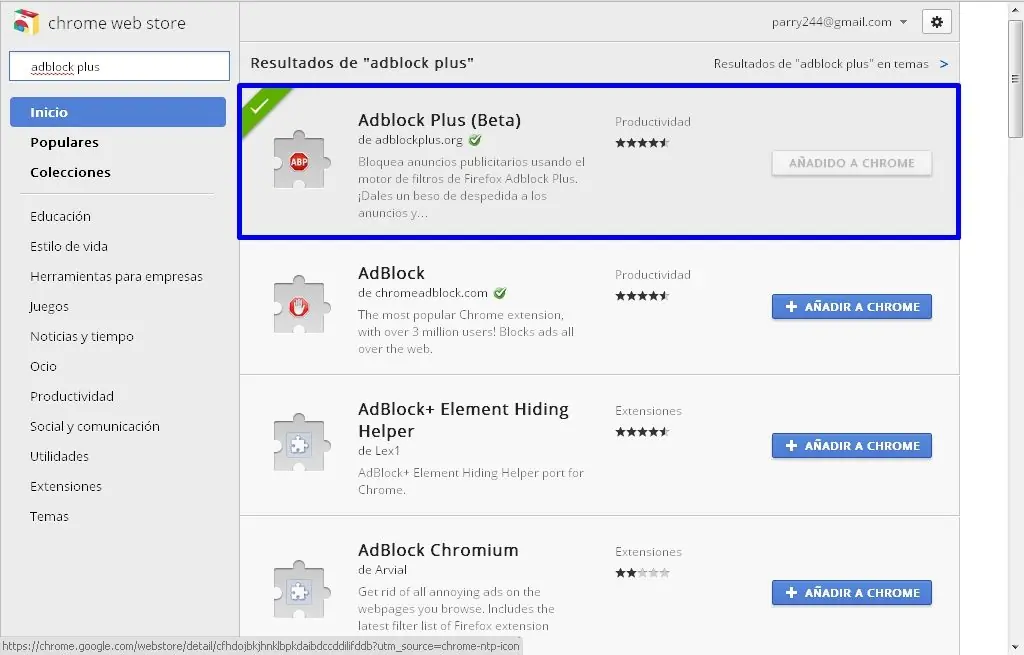This screenshot has width=1024, height=655.
Task: Select the Ocio category
Action: click(x=43, y=366)
